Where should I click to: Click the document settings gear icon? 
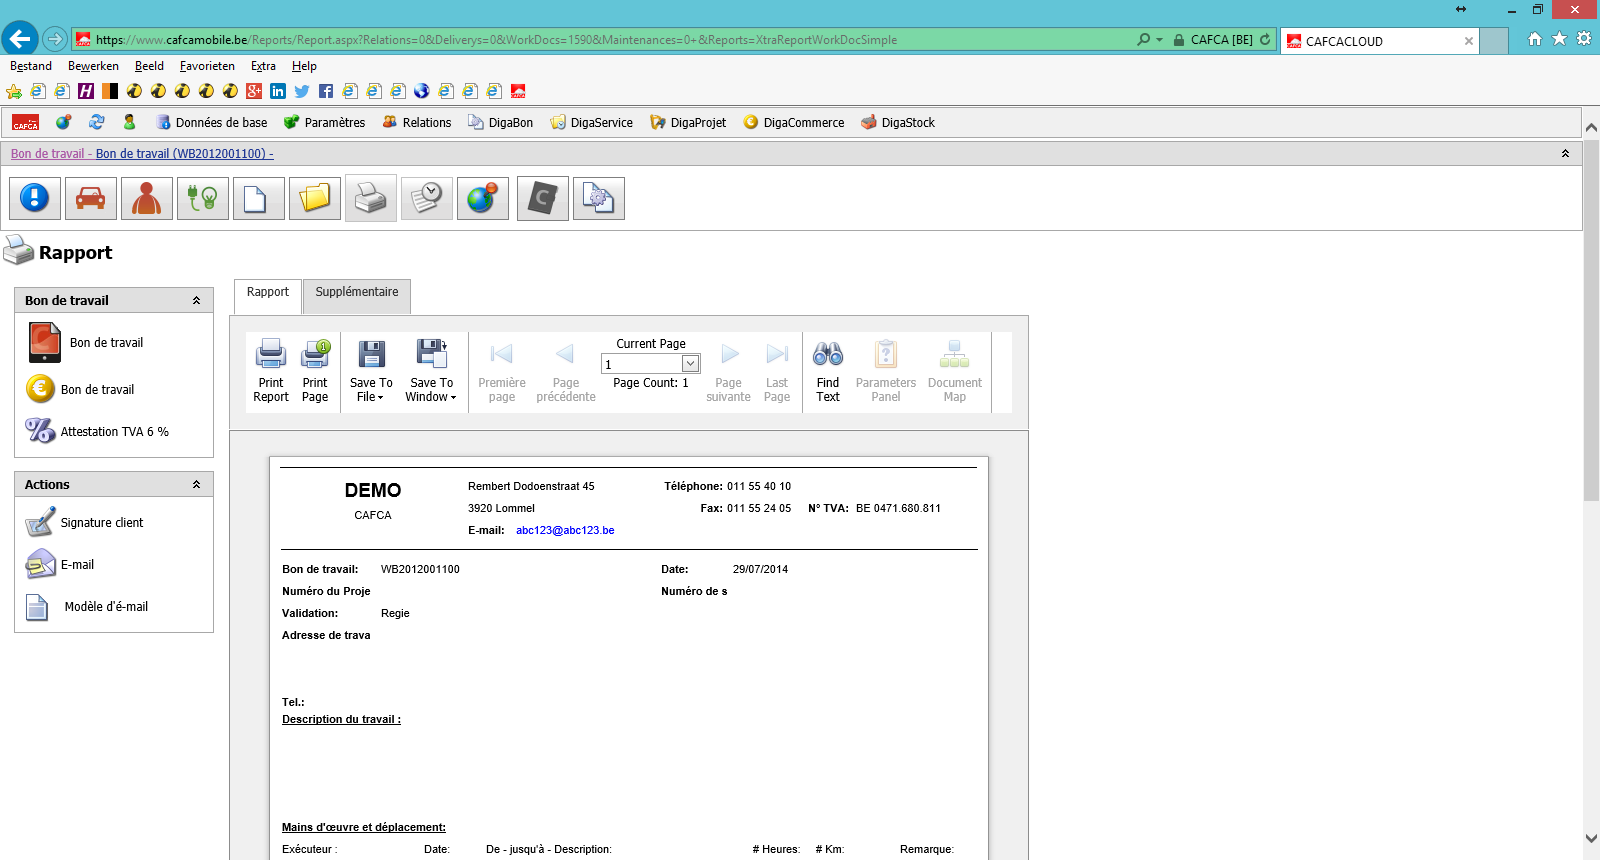click(x=599, y=198)
